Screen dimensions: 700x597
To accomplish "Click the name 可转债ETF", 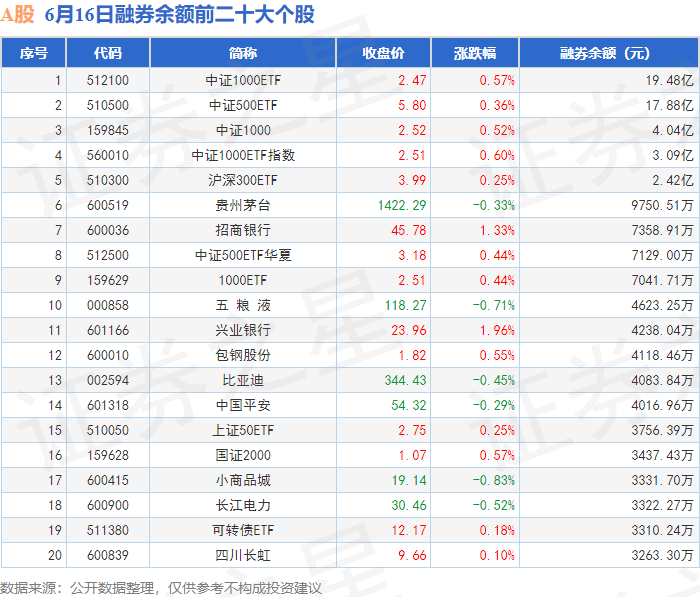I will [243, 530].
